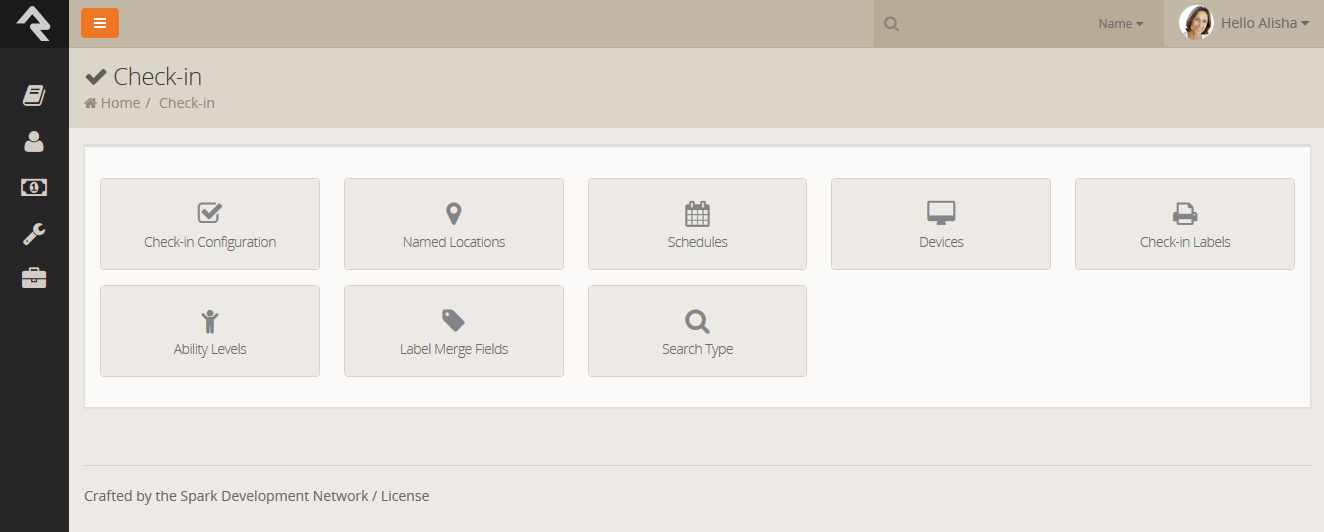Click Crafted by the Spark Development Network text
The image size is (1324, 532).
pos(226,496)
